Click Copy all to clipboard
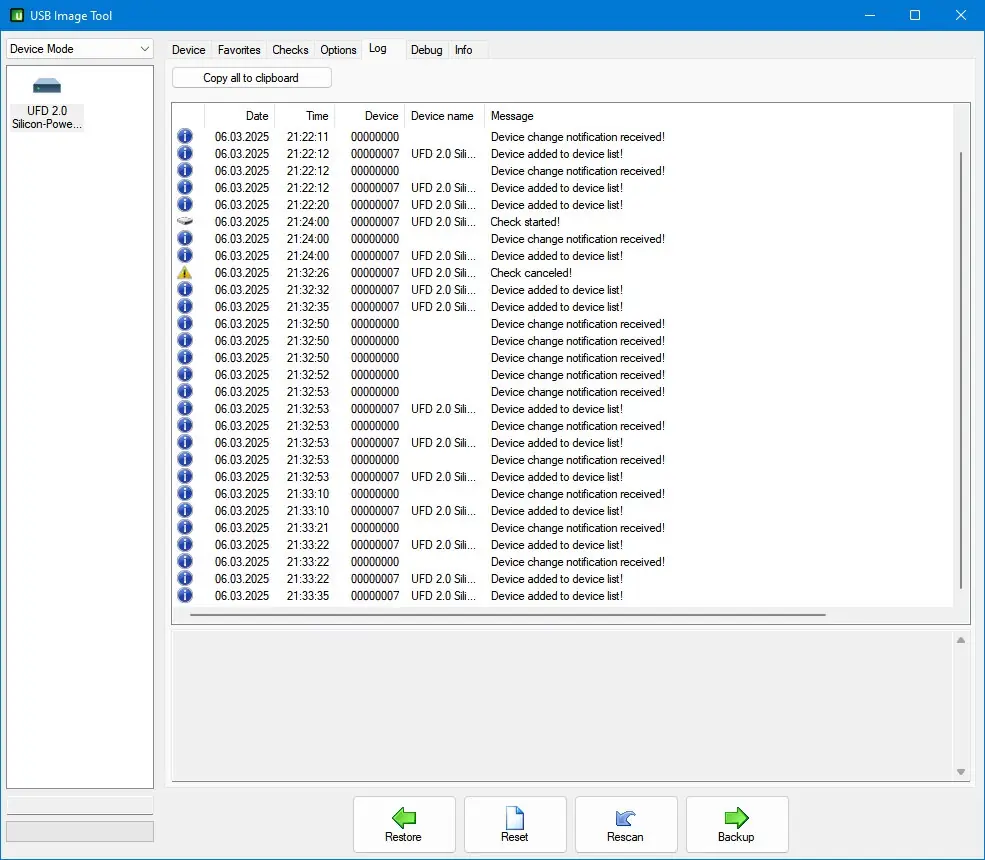 coord(251,78)
